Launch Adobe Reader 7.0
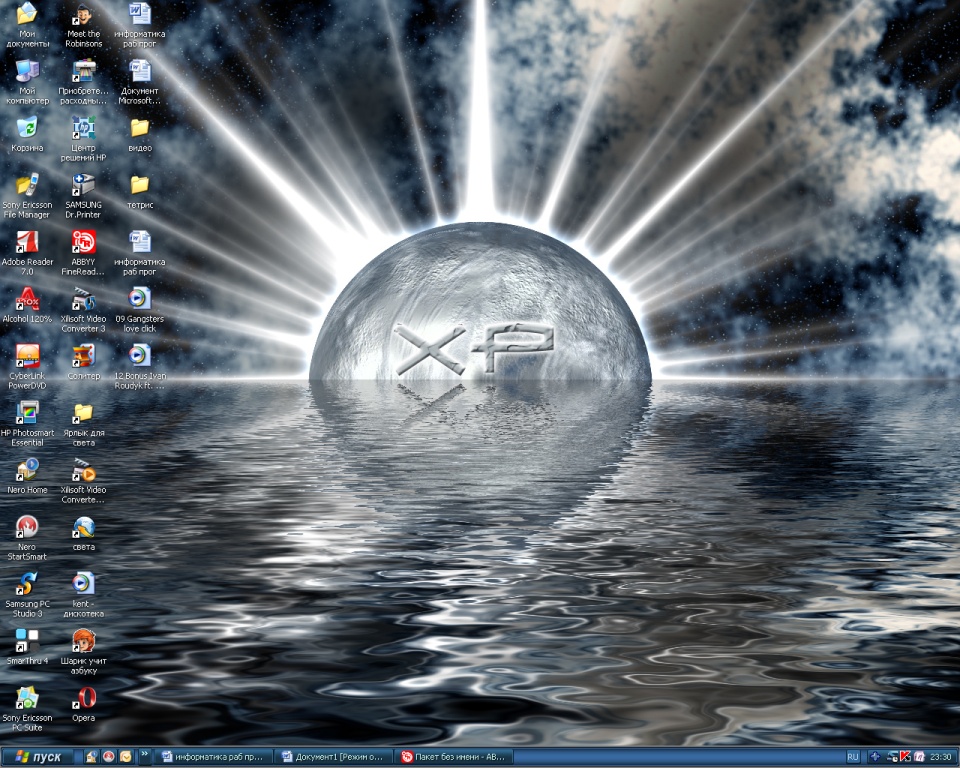This screenshot has width=960, height=768. click(x=27, y=254)
